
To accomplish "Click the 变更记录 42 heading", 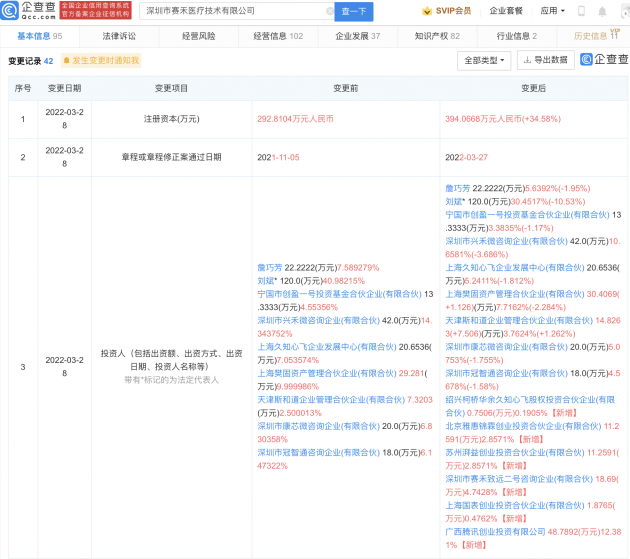I will (x=31, y=61).
